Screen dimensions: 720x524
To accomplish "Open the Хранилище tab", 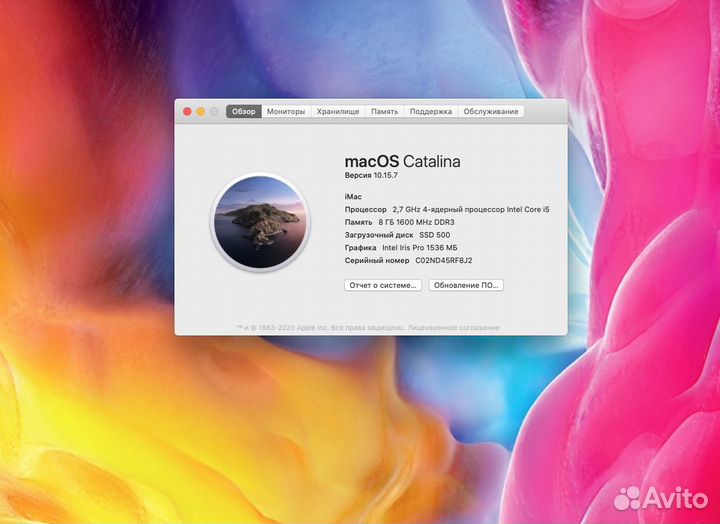I will point(338,112).
